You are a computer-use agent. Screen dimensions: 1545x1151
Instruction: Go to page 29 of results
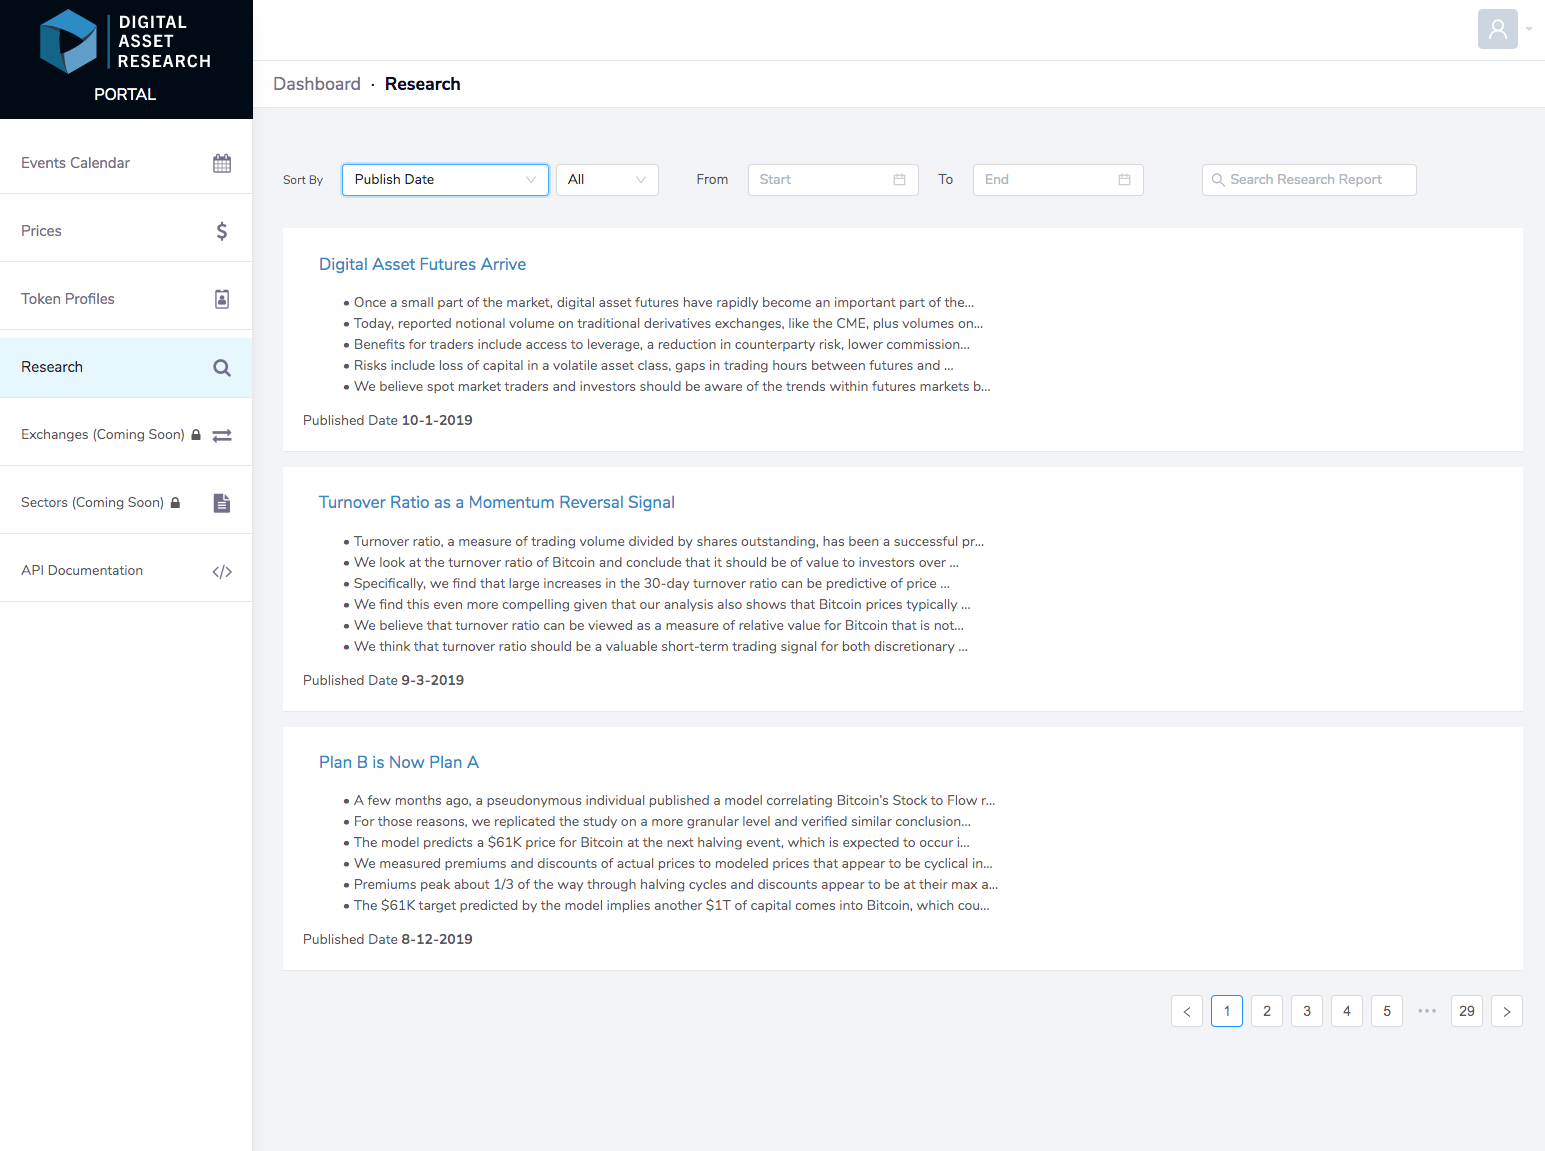pos(1466,1011)
